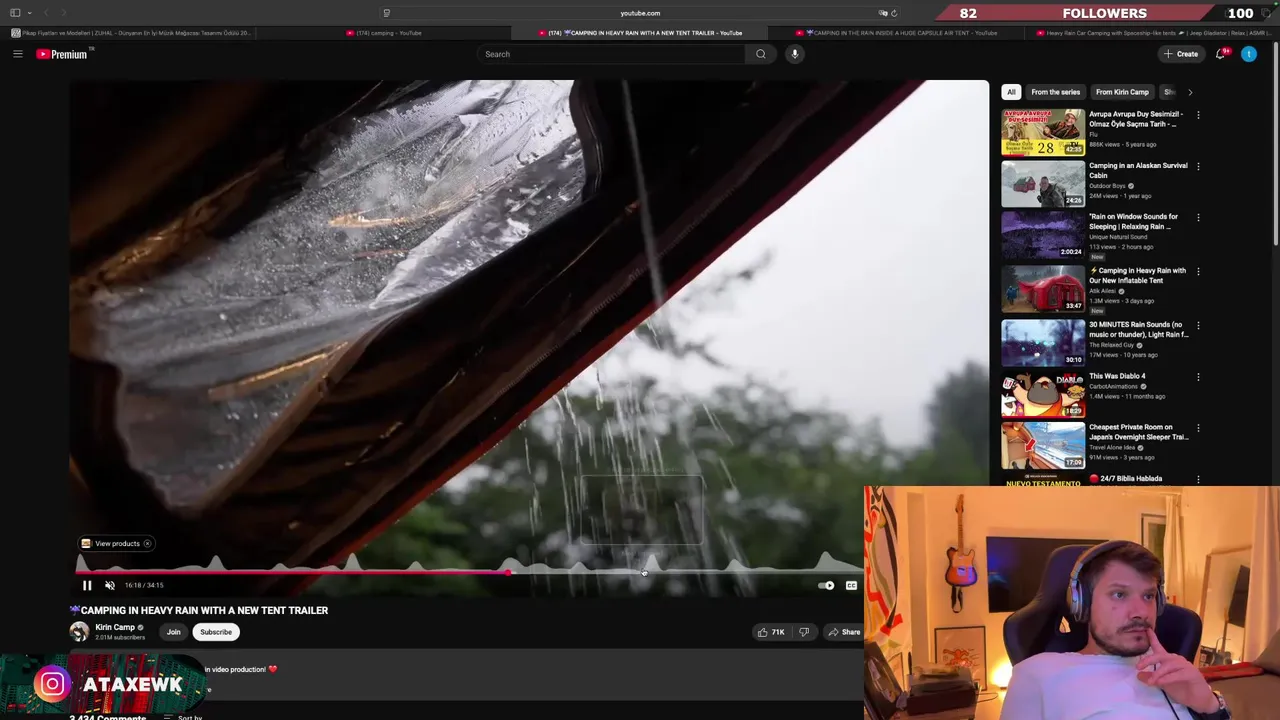Go back with the browser back arrow
The width and height of the screenshot is (1280, 720).
[46, 13]
